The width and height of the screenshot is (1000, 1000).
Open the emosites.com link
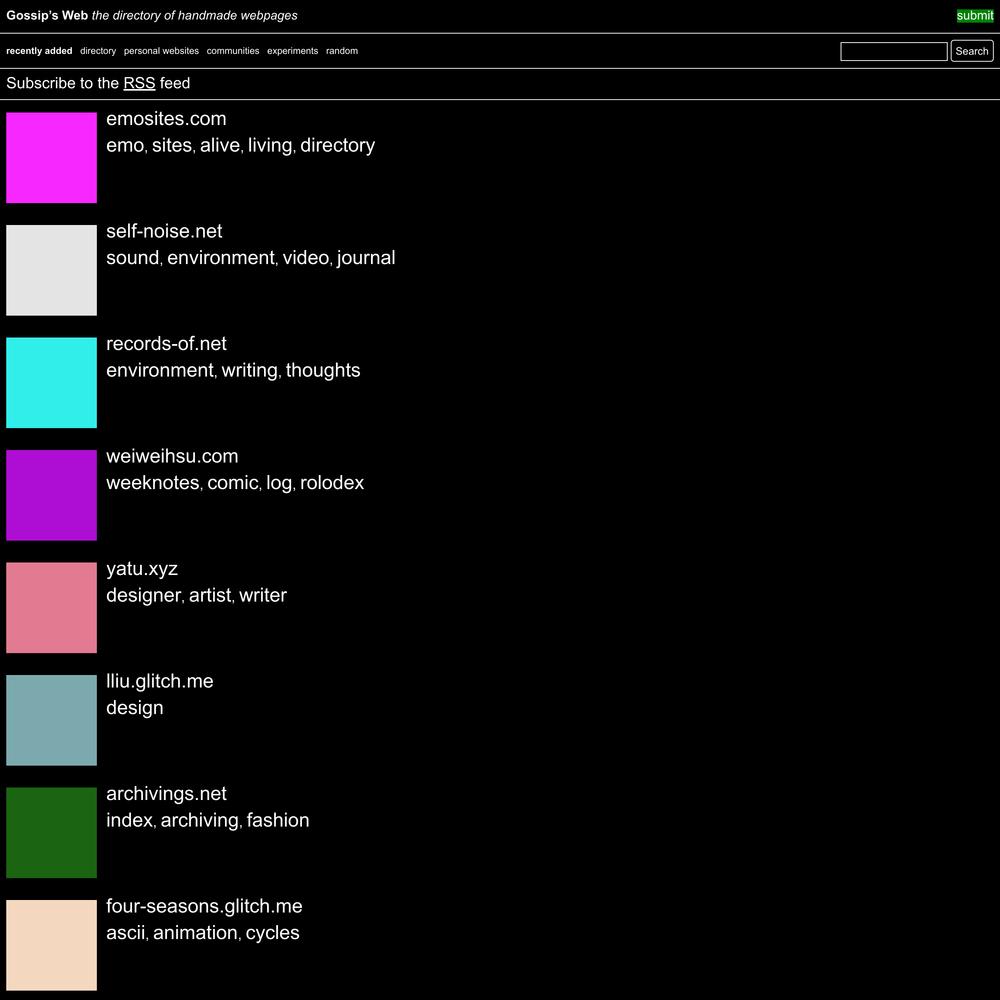click(166, 119)
